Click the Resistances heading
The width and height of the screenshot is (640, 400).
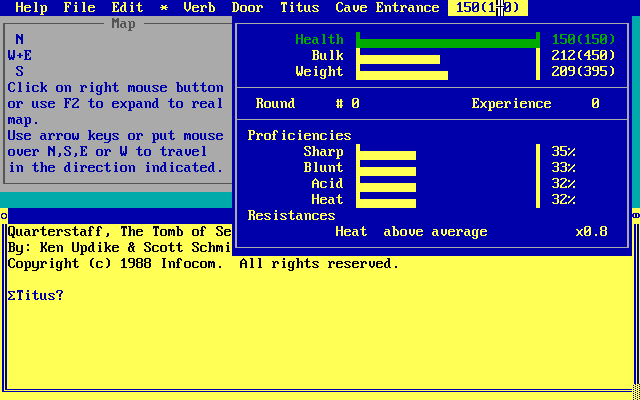291,216
